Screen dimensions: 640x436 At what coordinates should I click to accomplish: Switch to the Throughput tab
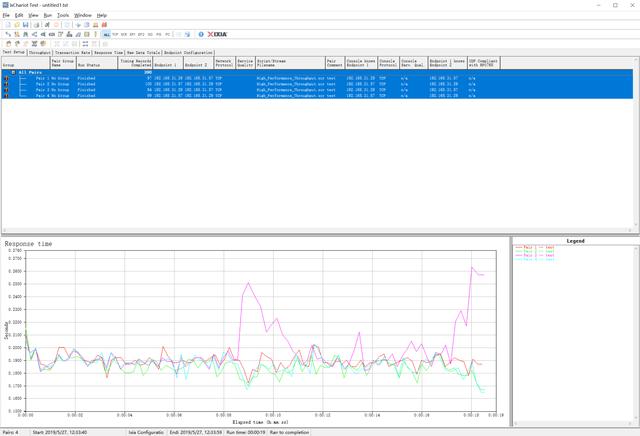click(40, 52)
